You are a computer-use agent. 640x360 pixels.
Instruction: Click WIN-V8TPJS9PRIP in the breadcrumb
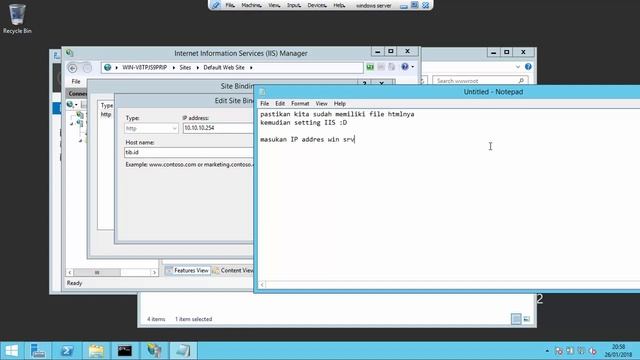pos(144,67)
